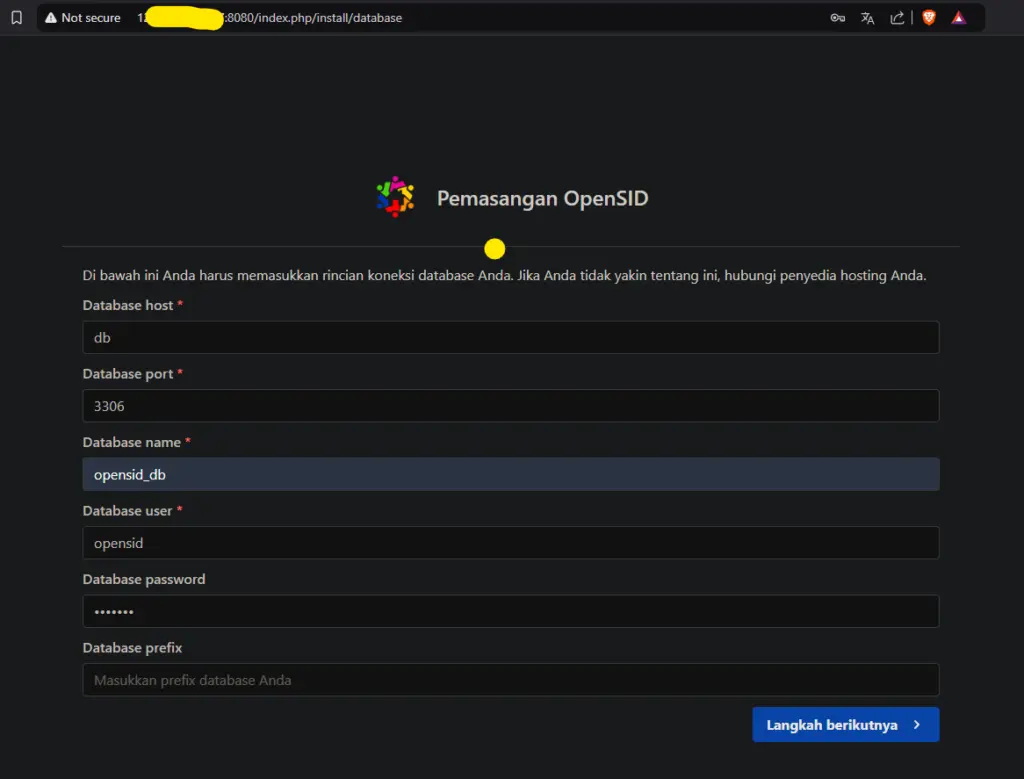This screenshot has height=779, width=1024.
Task: Open the Brave Rewards triangle icon
Action: tap(959, 18)
